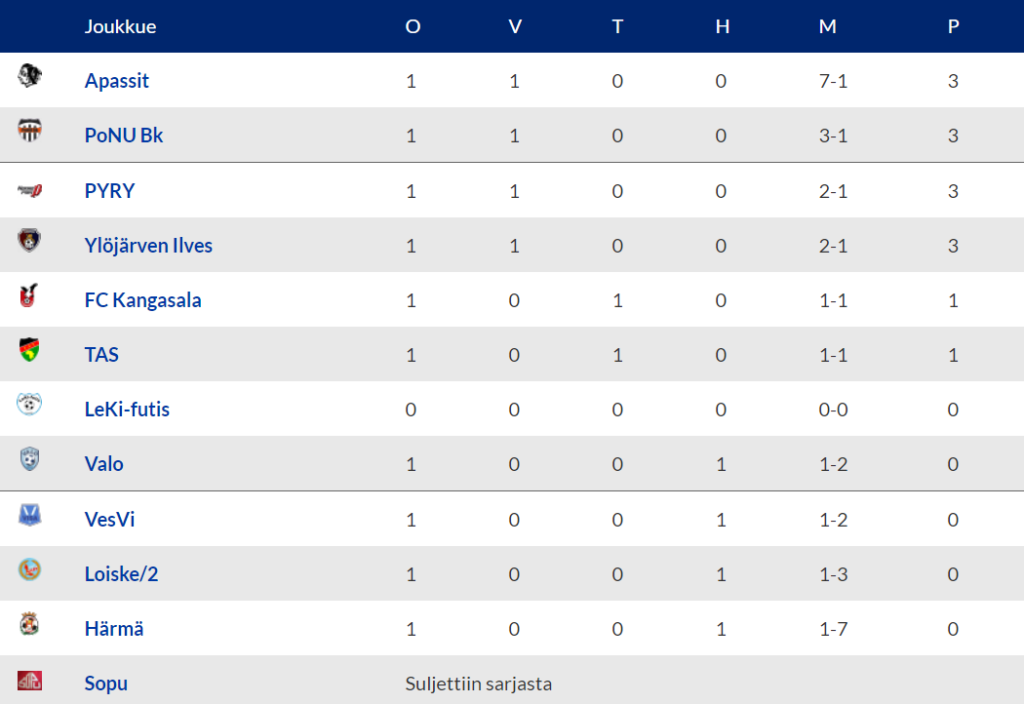
Task: Open the FC Kangasala team page
Action: 143,300
